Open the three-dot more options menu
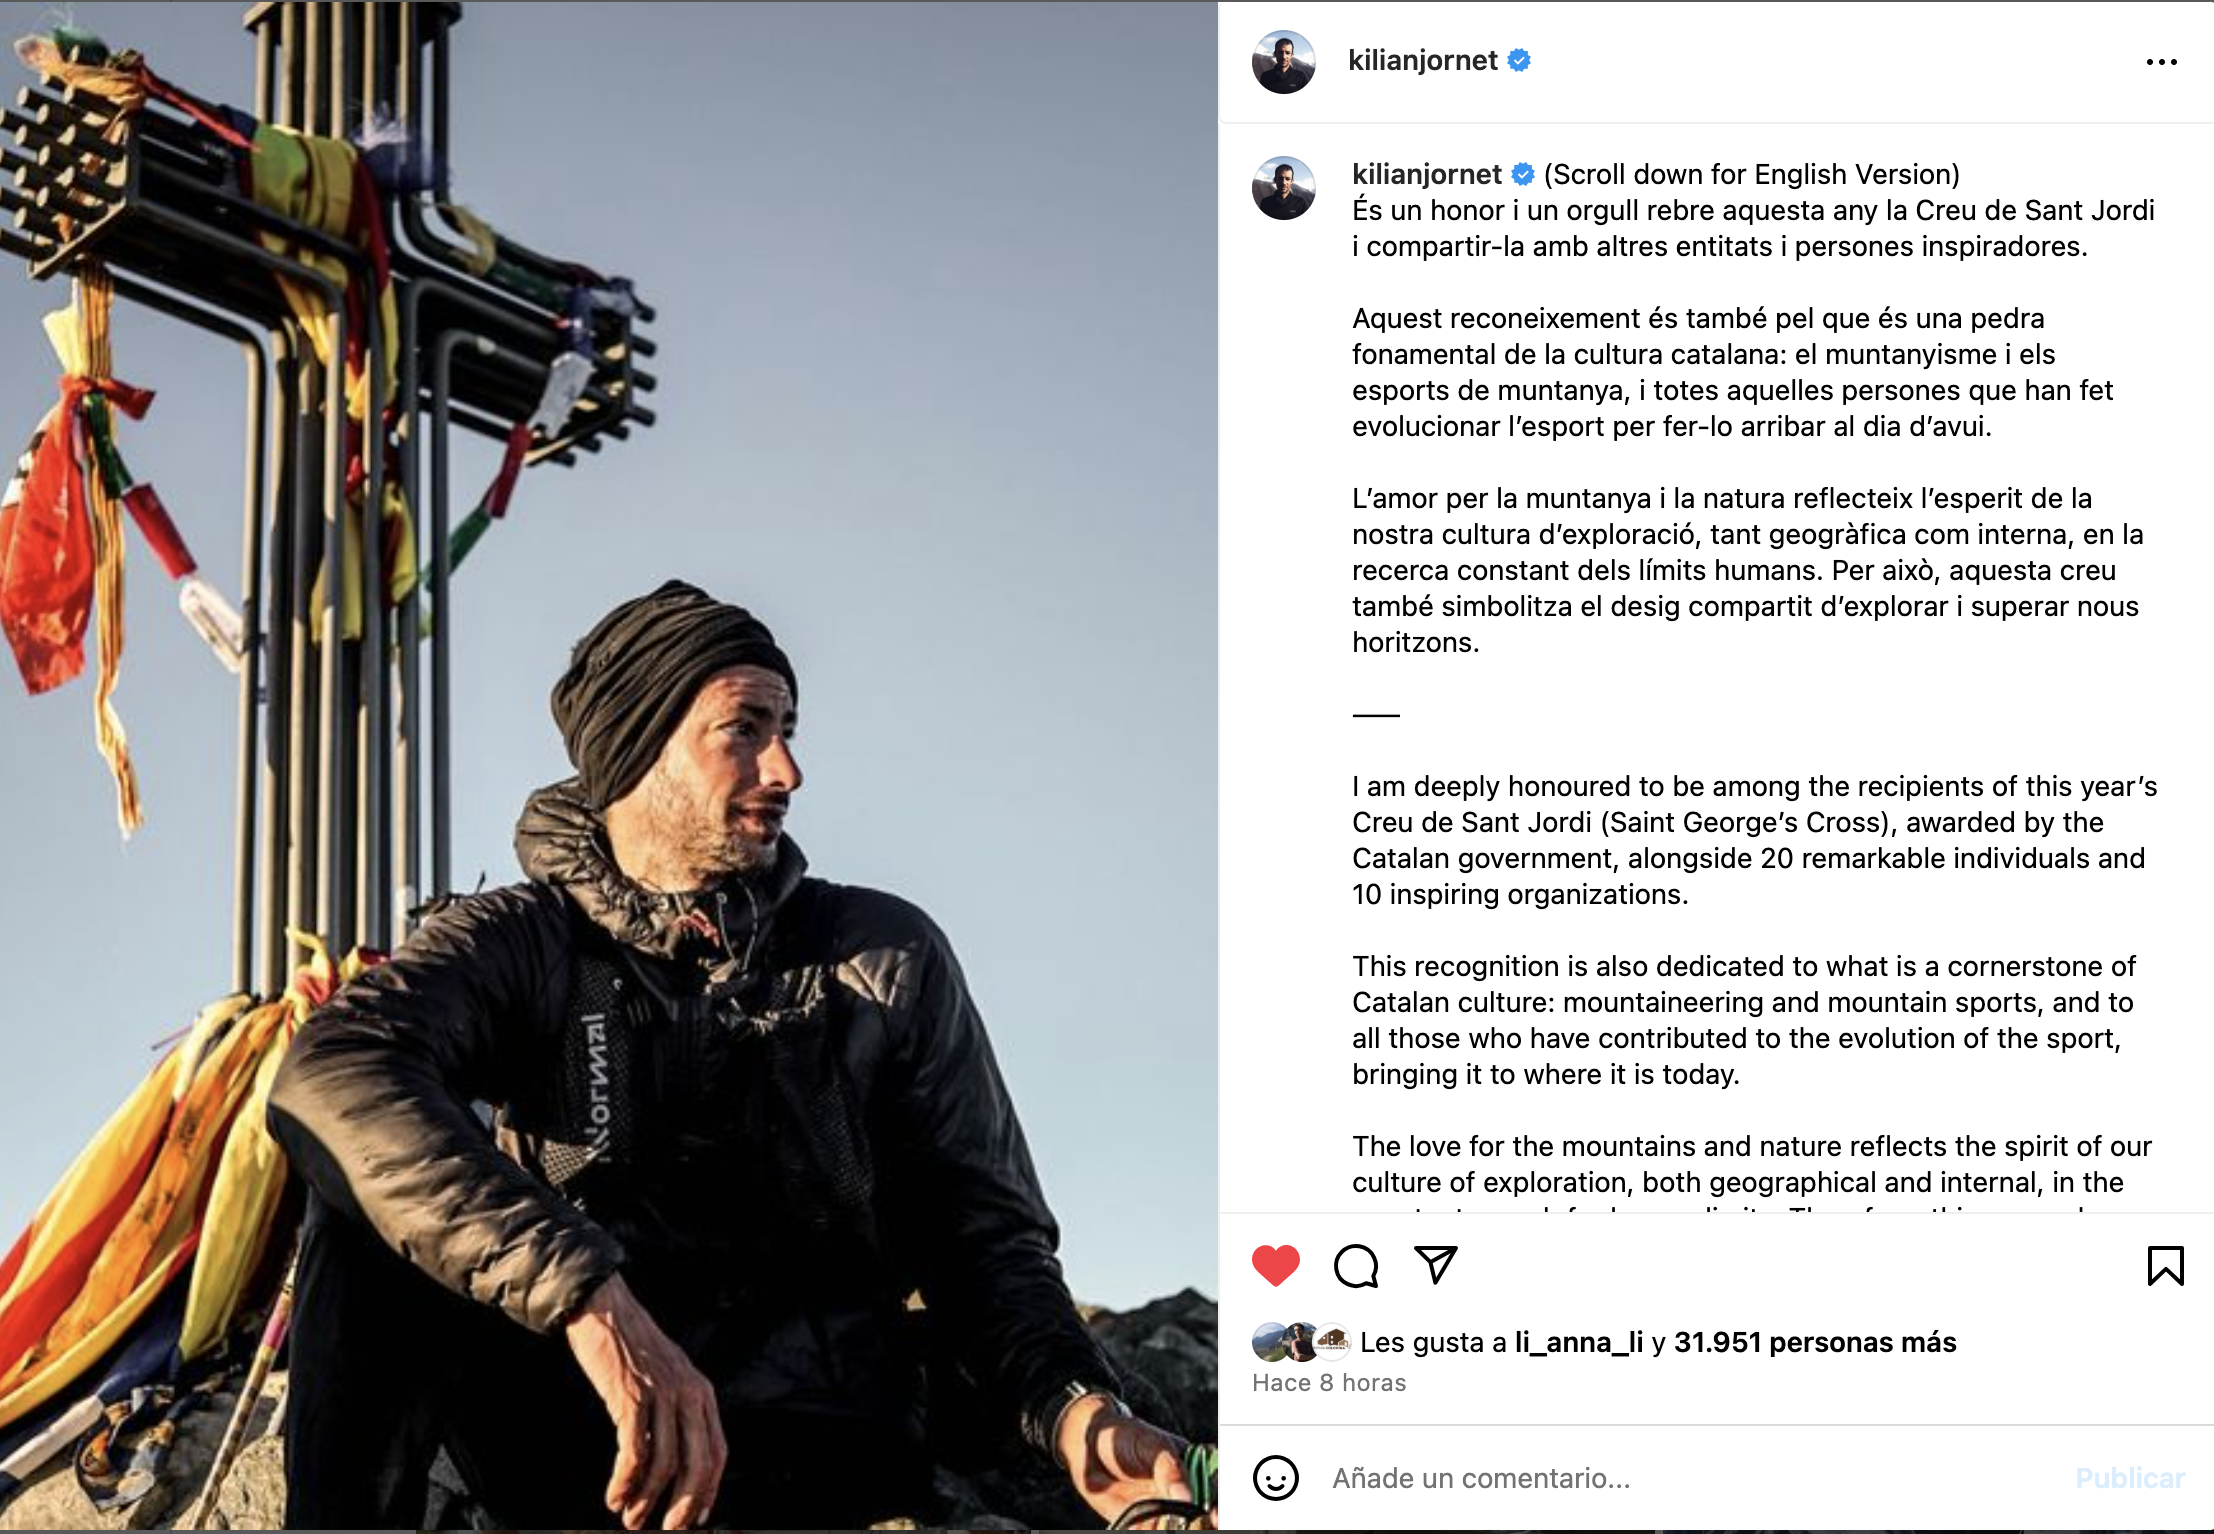This screenshot has height=1534, width=2214. (2161, 62)
